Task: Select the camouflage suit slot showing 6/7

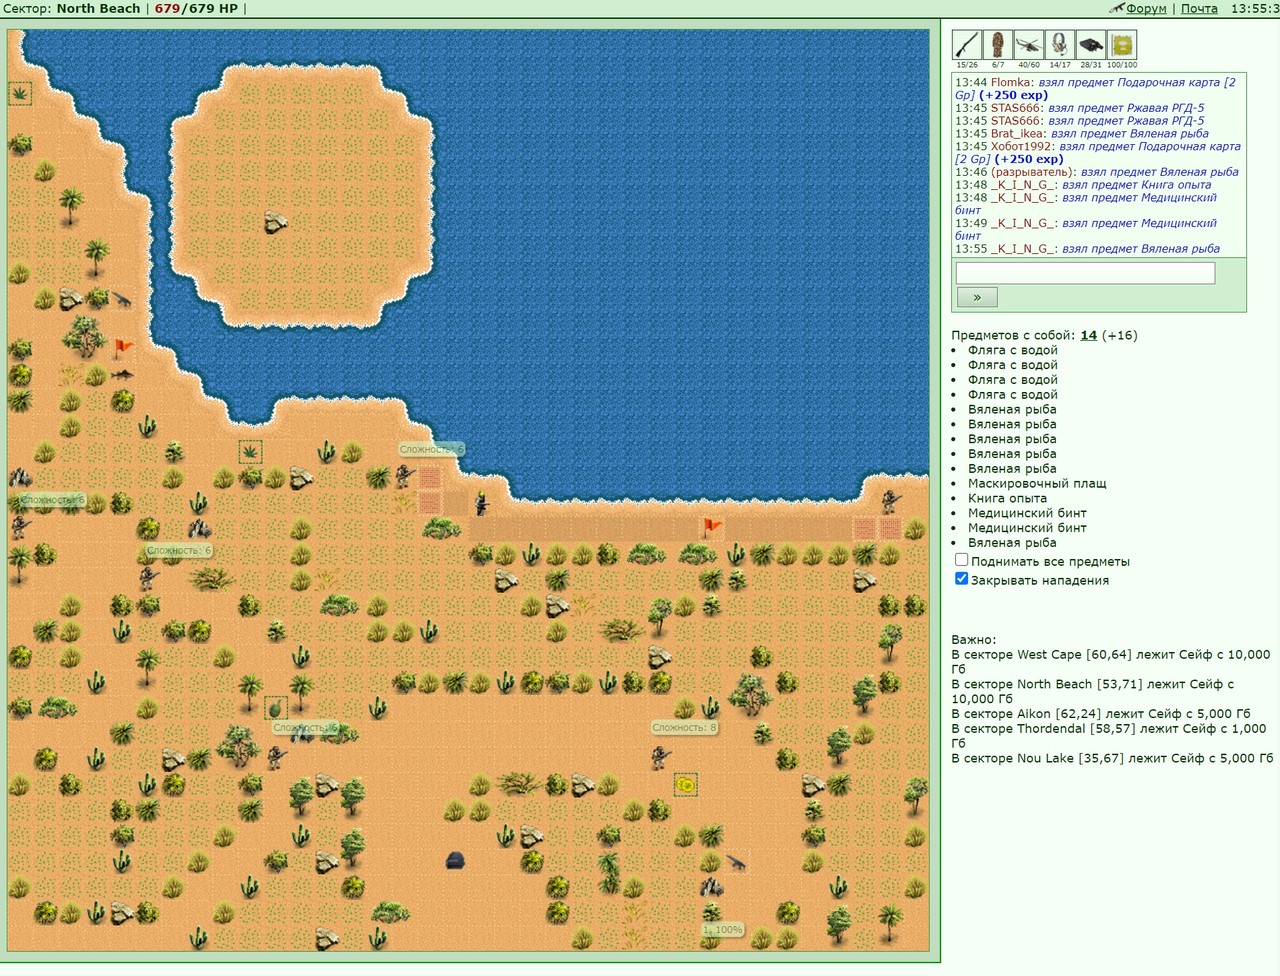Action: 998,45
